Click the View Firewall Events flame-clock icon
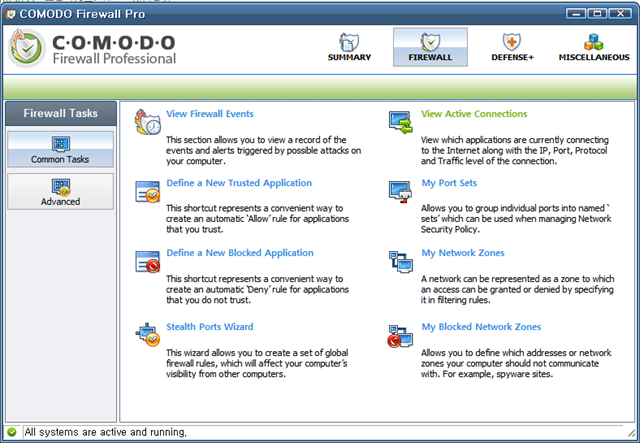The width and height of the screenshot is (640, 443). pyautogui.click(x=147, y=122)
